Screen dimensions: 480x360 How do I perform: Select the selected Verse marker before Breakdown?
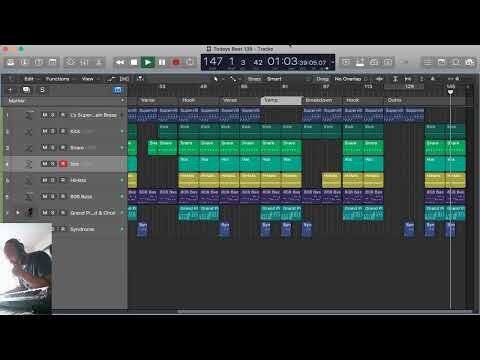pyautogui.click(x=281, y=100)
